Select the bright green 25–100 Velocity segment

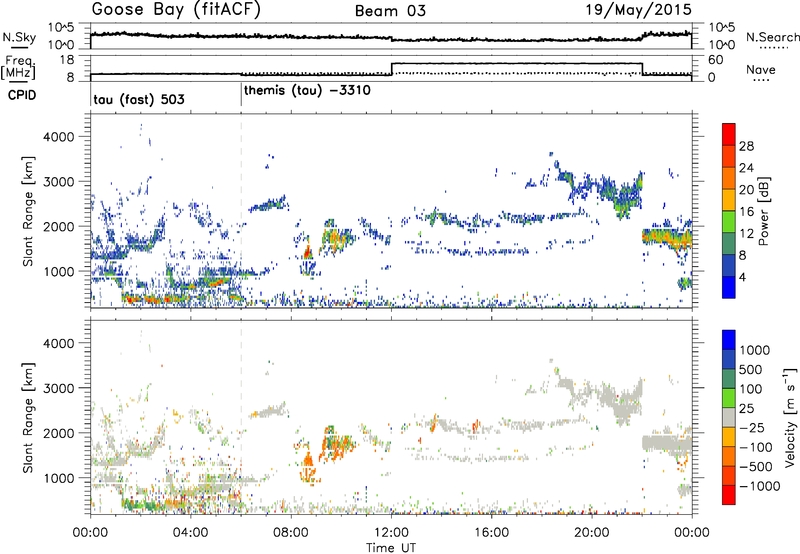point(729,398)
